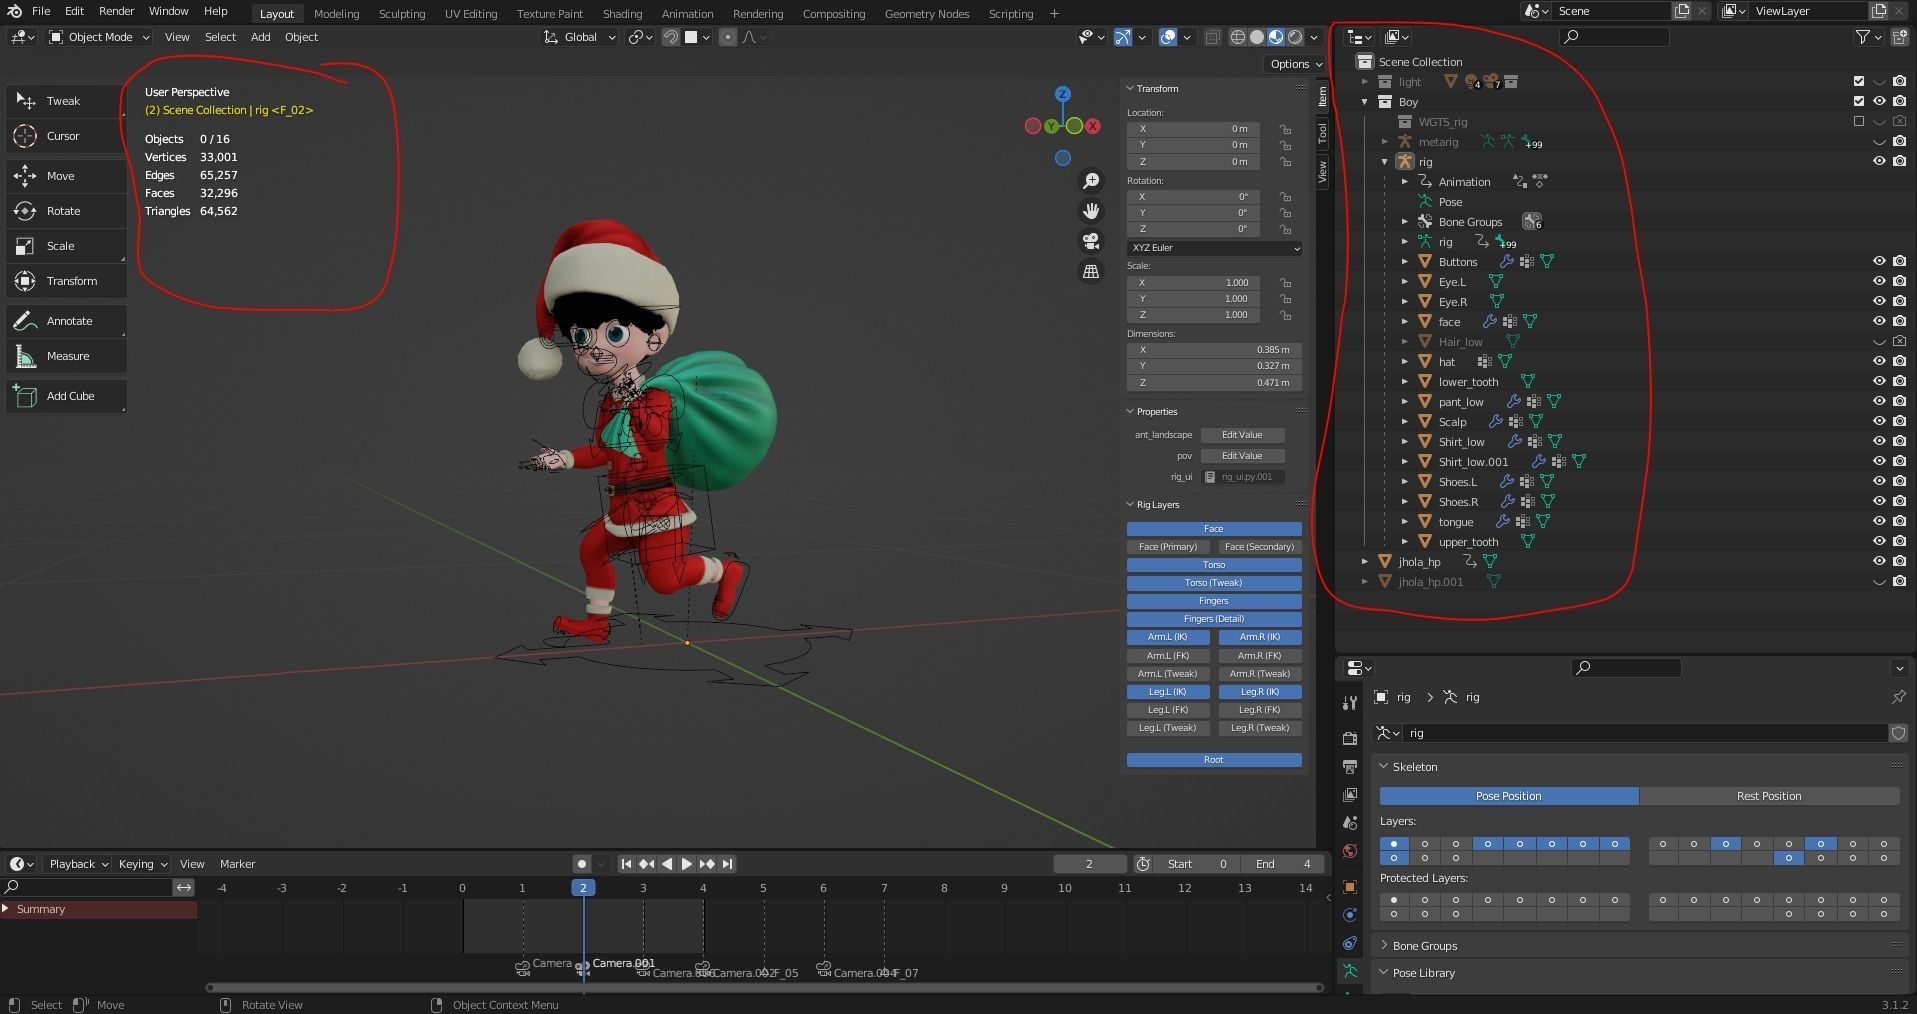Toggle the Torso rig layer button
The height and width of the screenshot is (1014, 1917).
1214,565
